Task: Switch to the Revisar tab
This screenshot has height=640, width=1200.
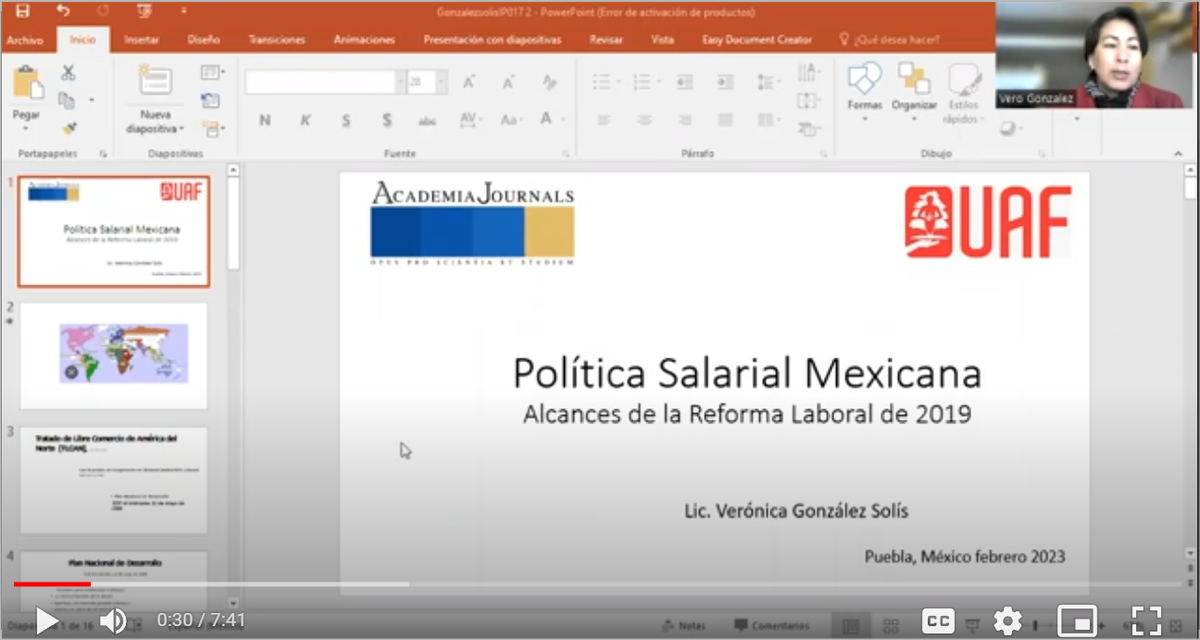Action: tap(606, 40)
